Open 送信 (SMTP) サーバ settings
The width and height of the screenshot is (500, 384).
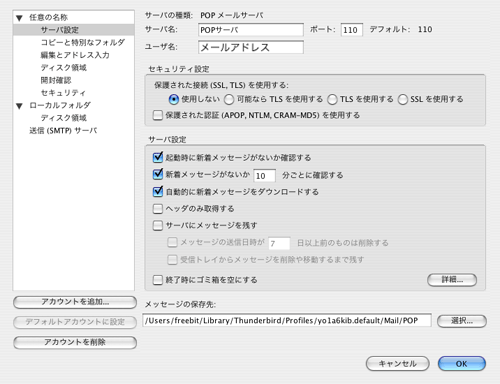pos(63,131)
